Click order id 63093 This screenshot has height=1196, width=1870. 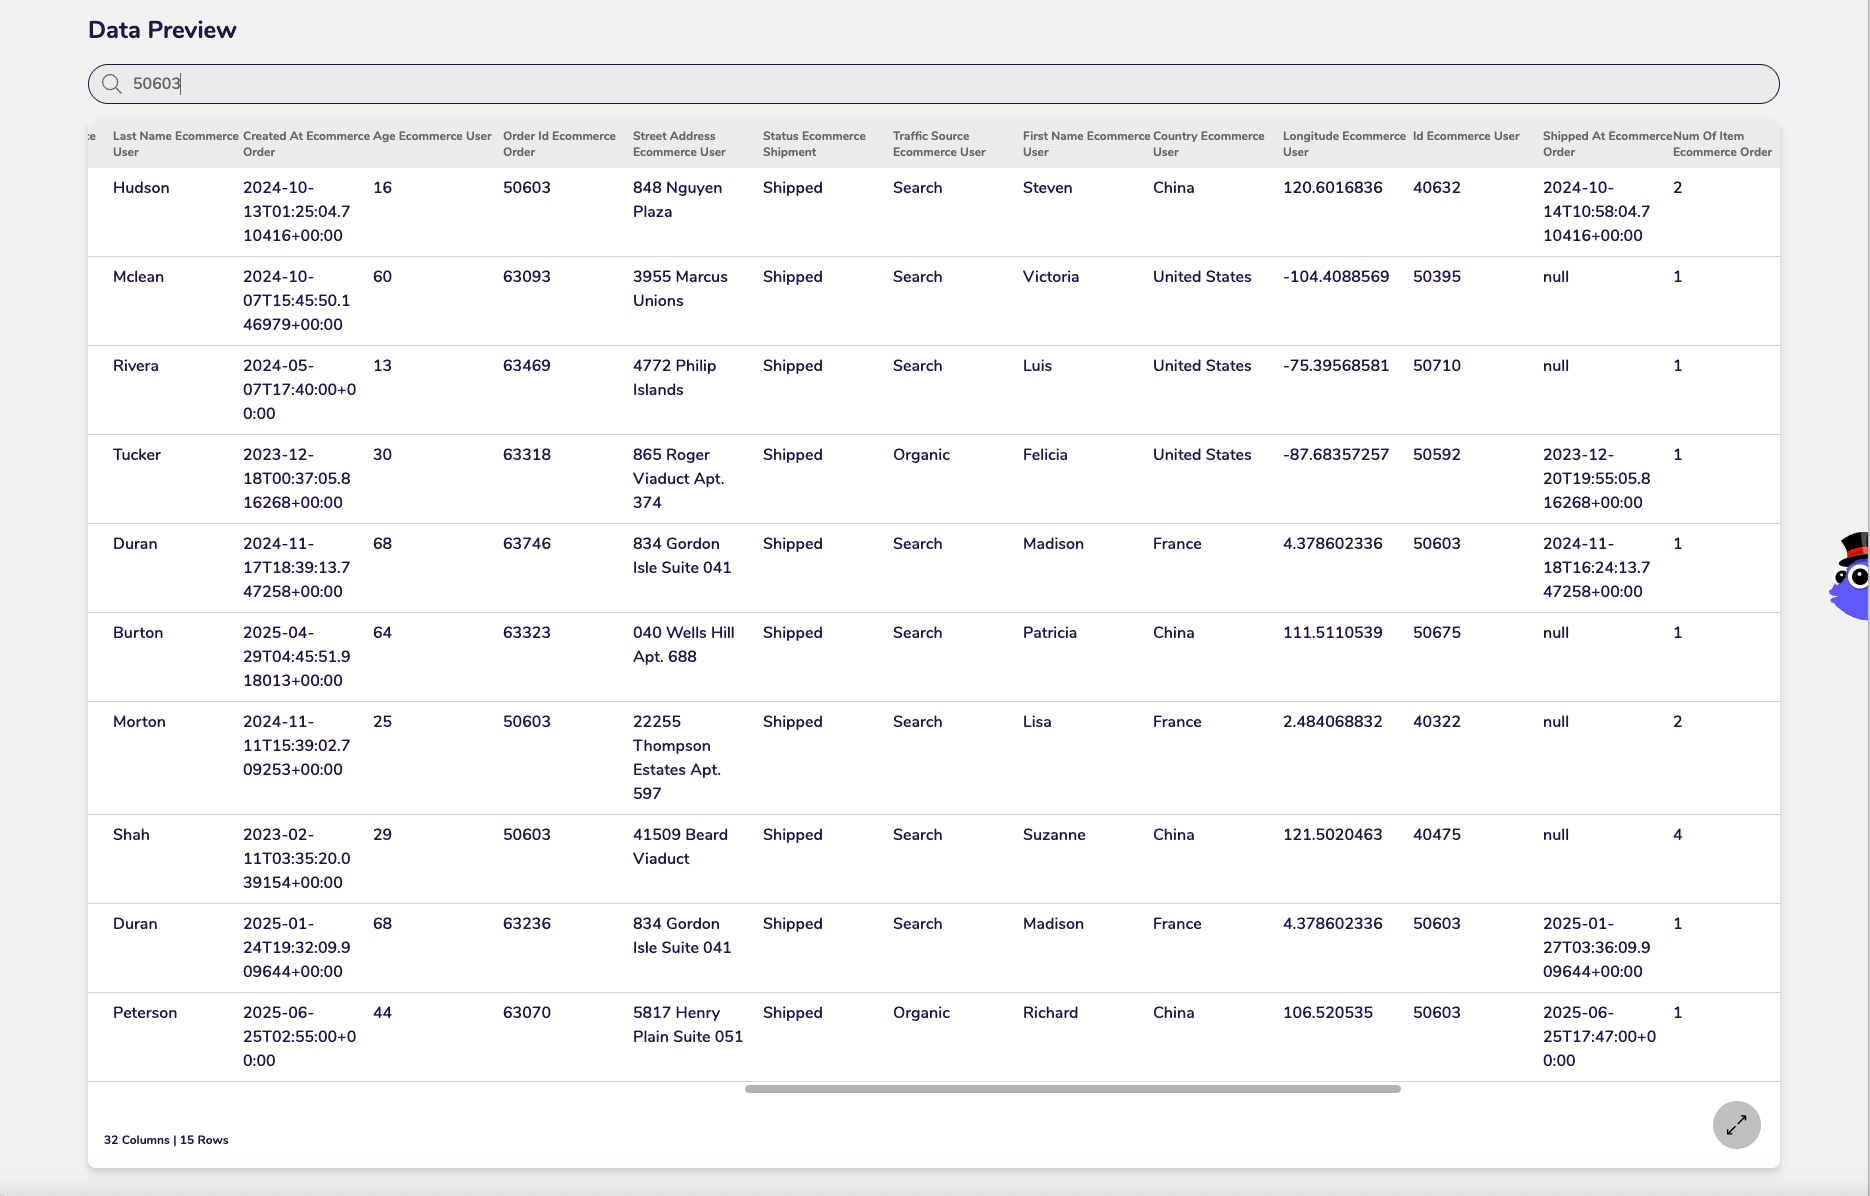527,277
